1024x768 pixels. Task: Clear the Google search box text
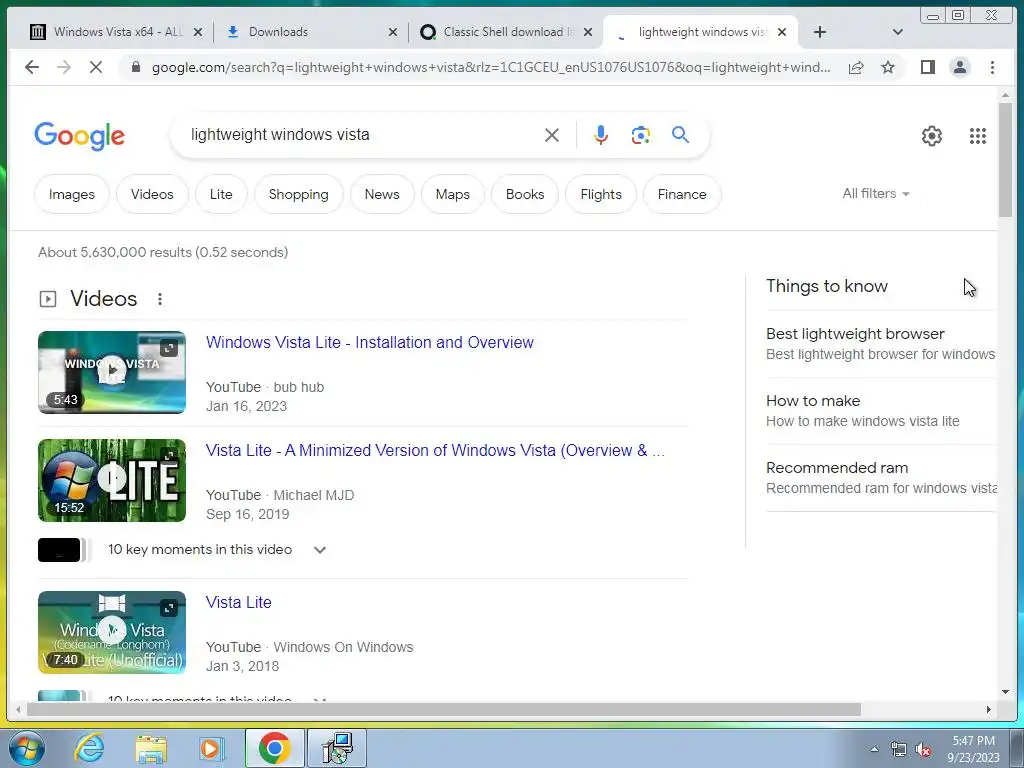coord(552,135)
